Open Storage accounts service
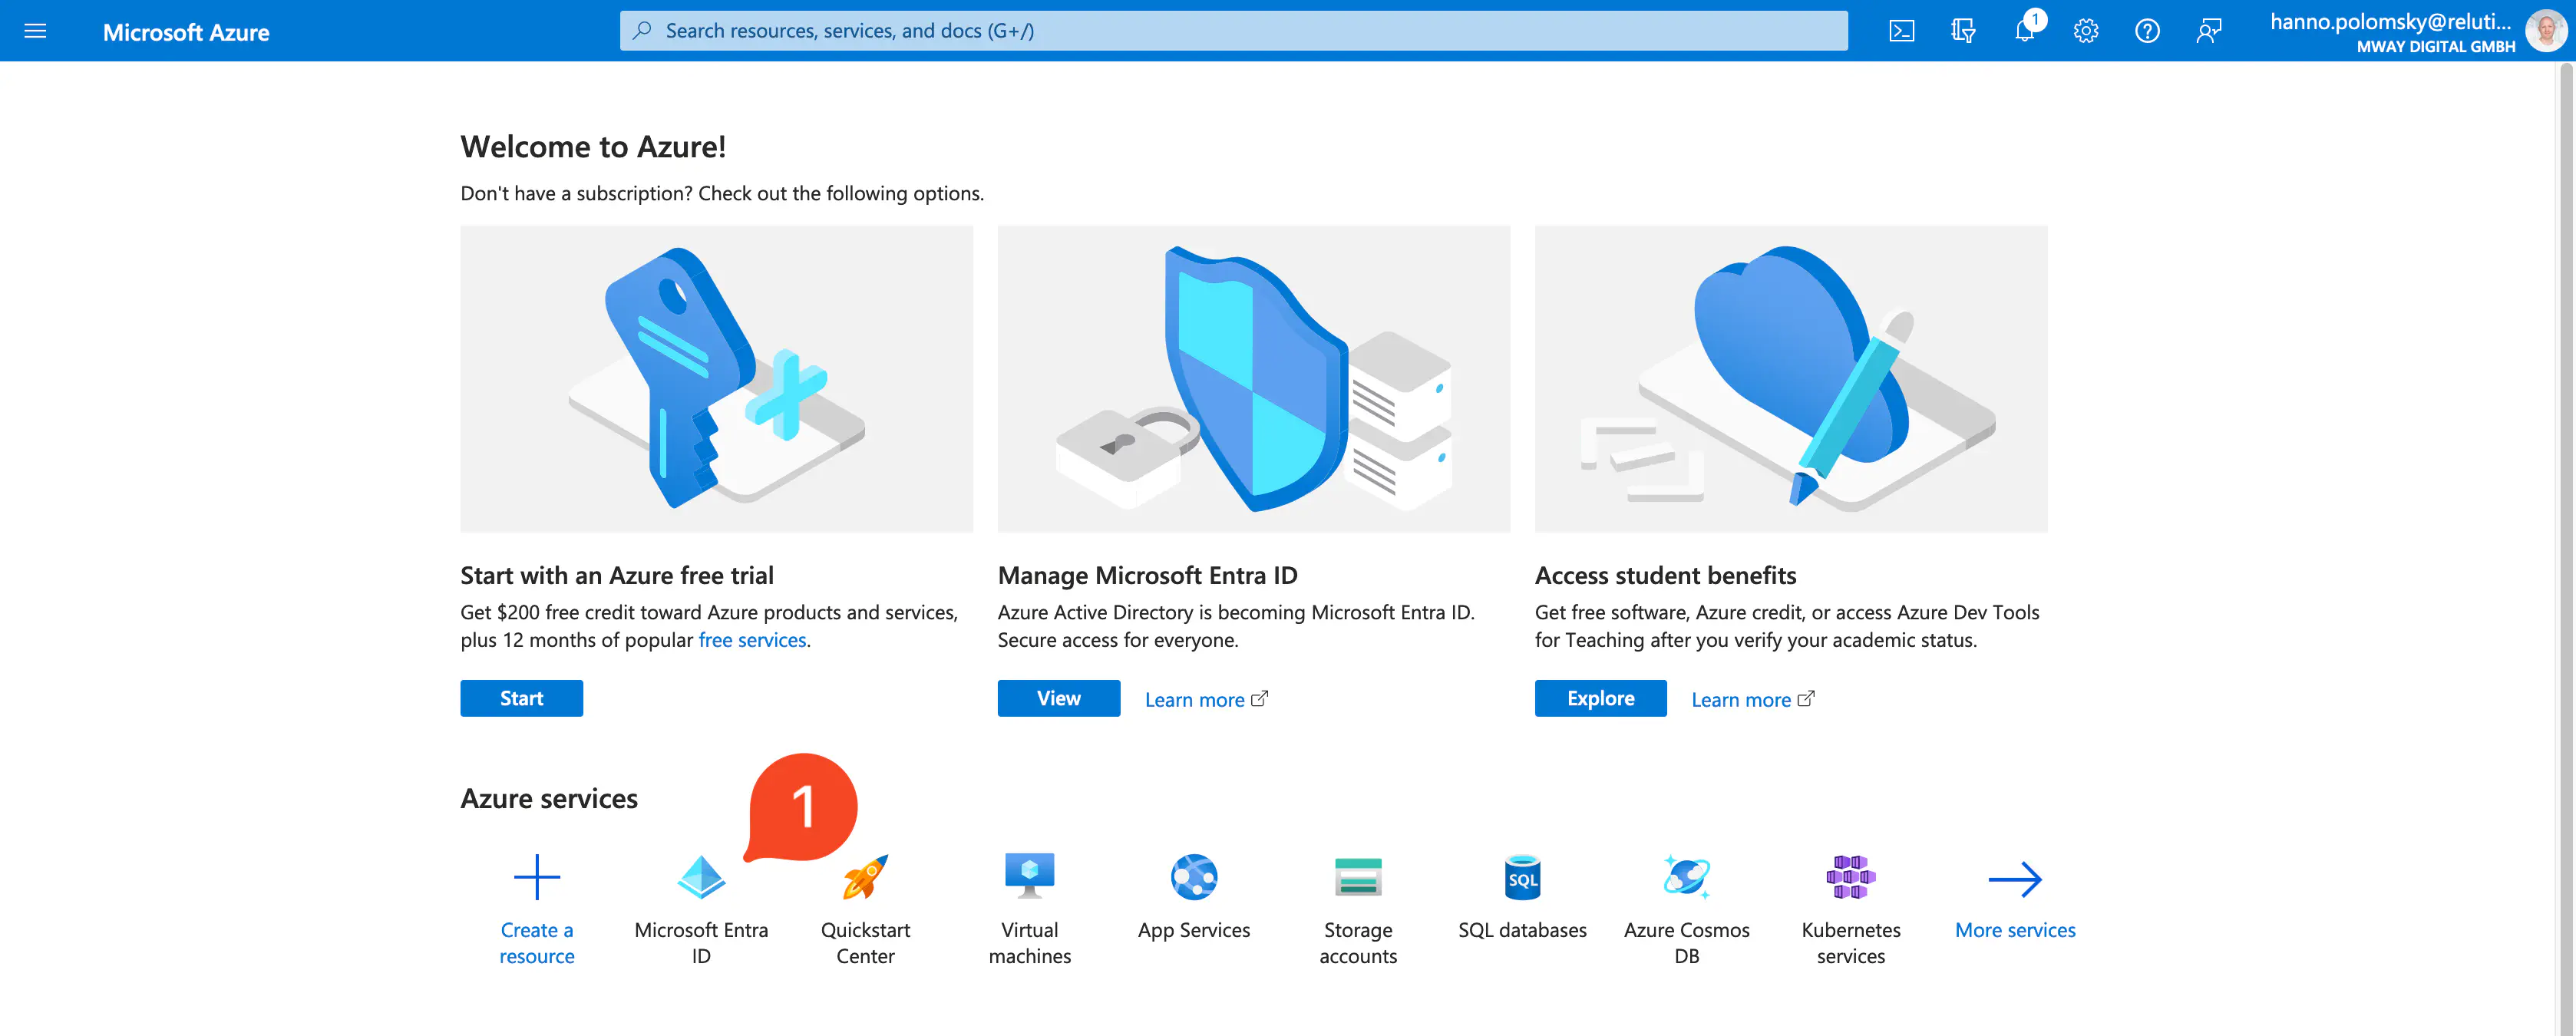This screenshot has height=1036, width=2576. tap(1357, 878)
